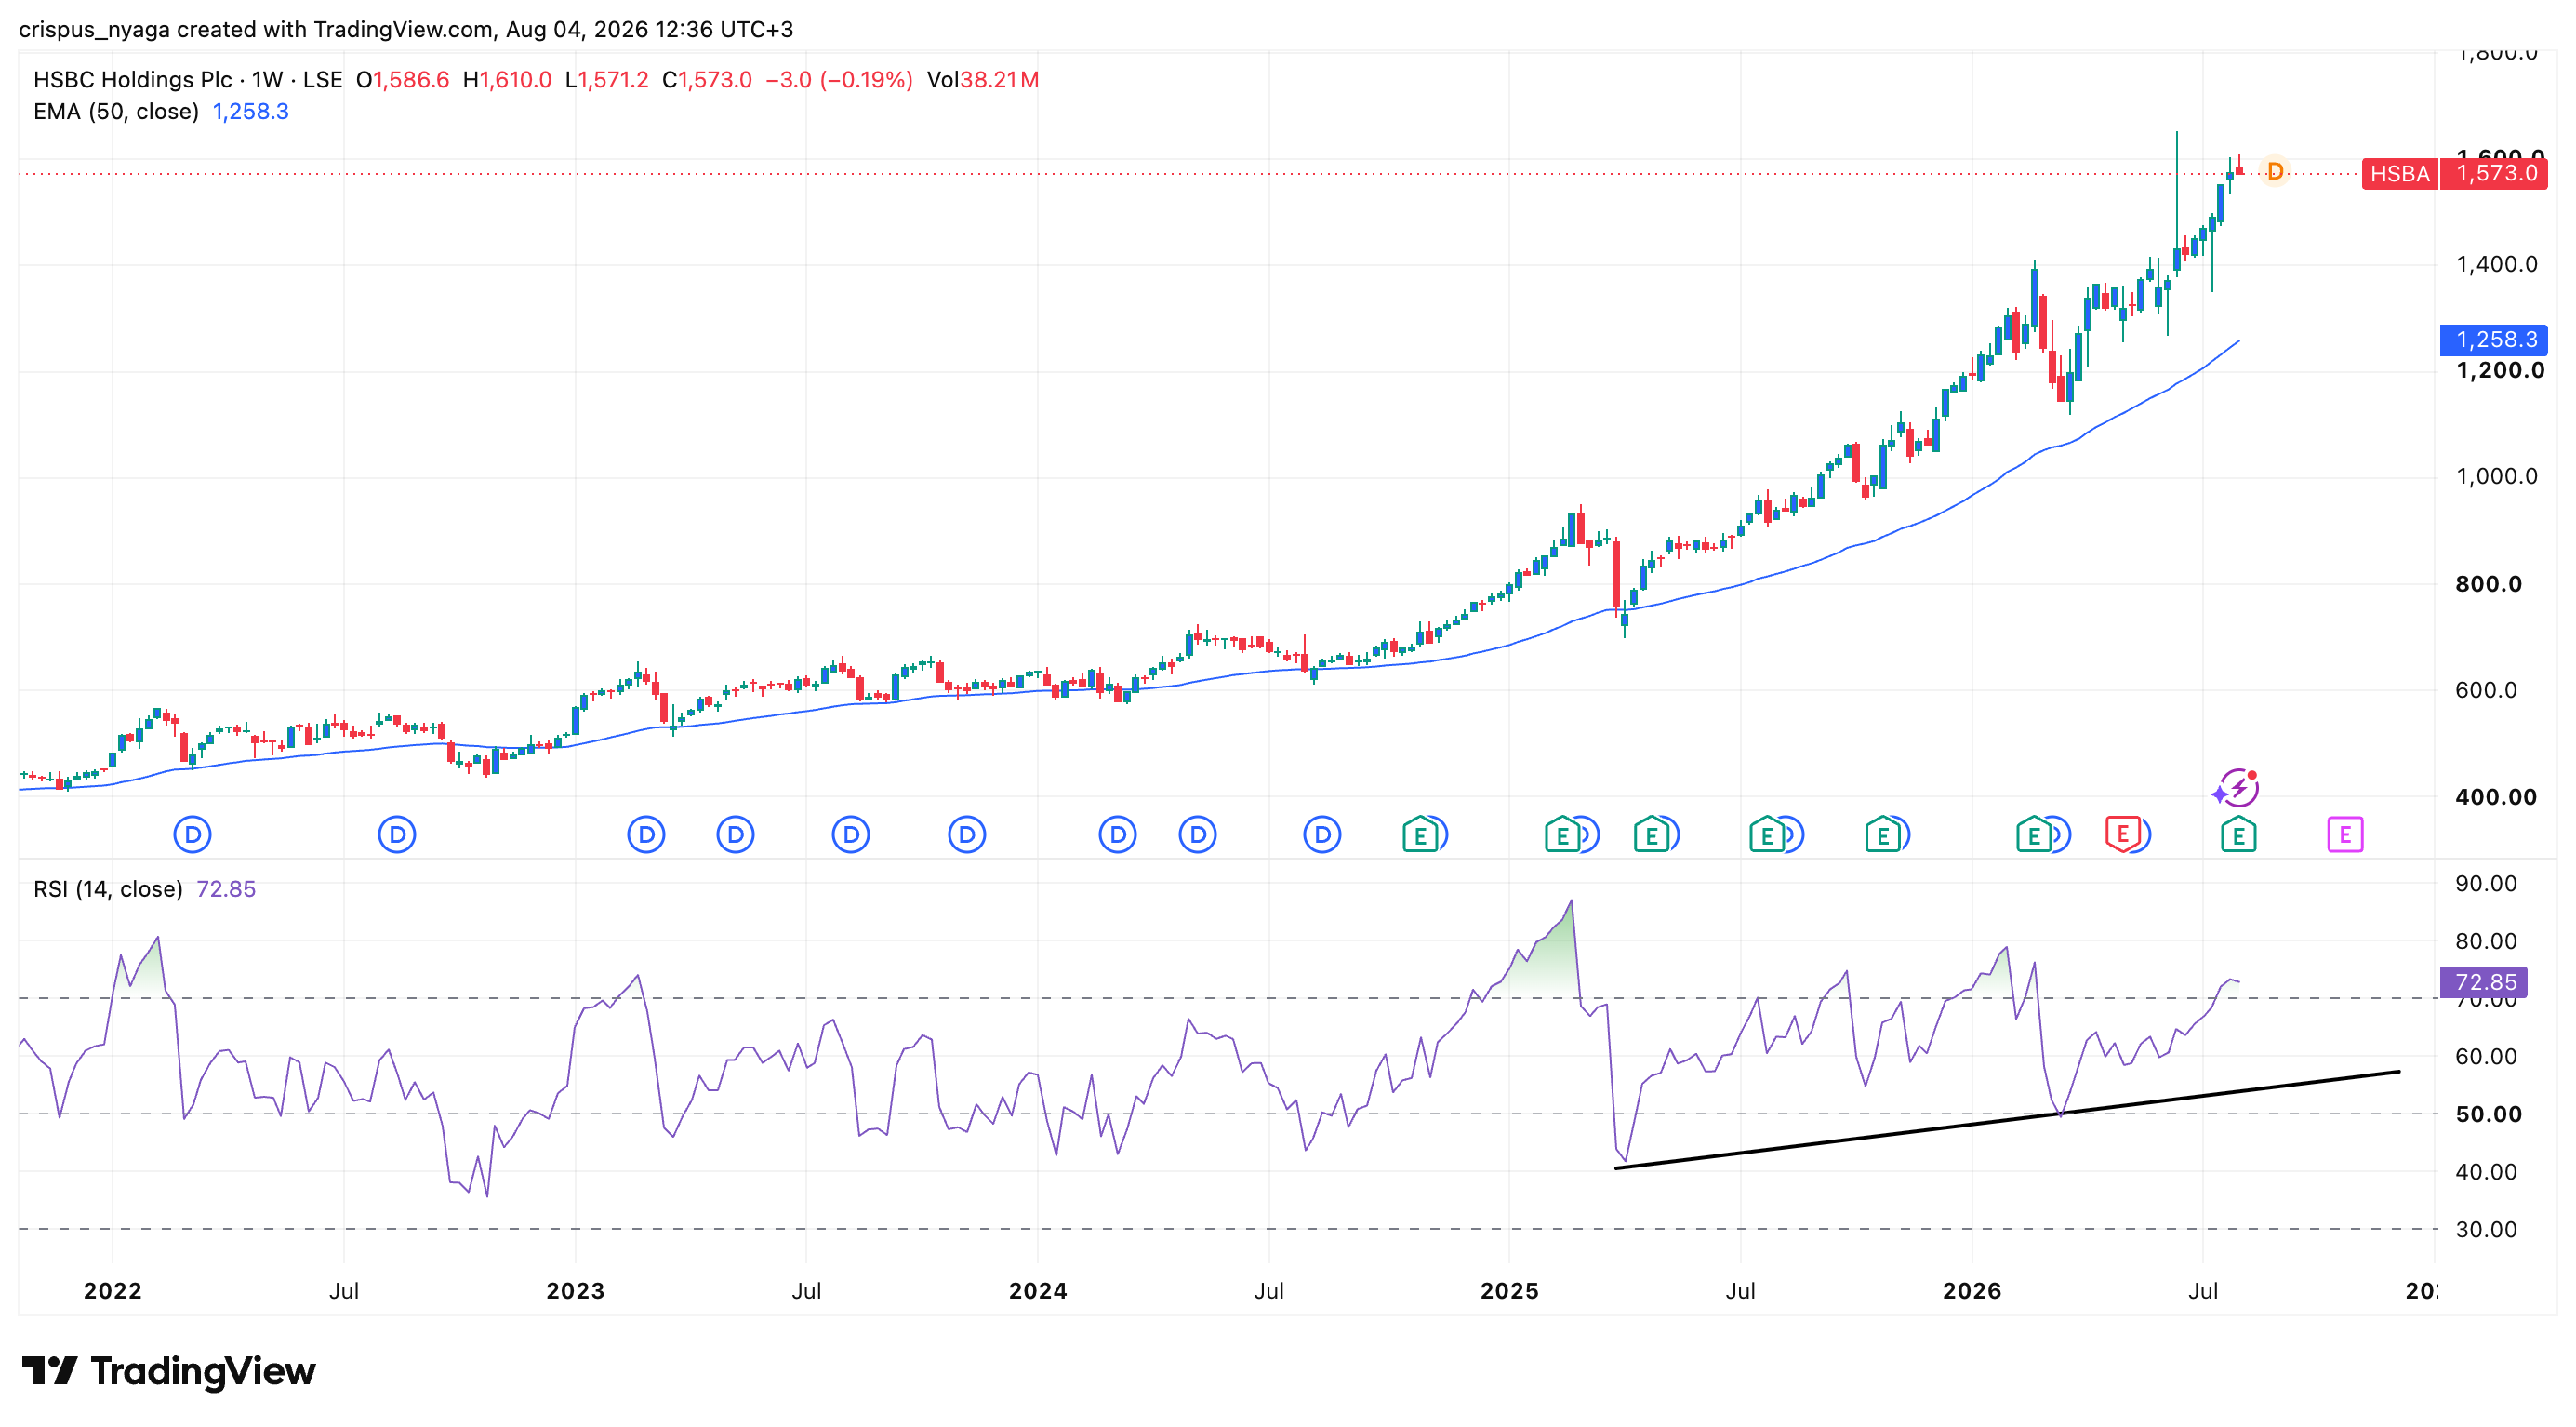Viewport: 2576px width, 1427px height.
Task: Click the 1,000.0 price axis label
Action: (2497, 476)
